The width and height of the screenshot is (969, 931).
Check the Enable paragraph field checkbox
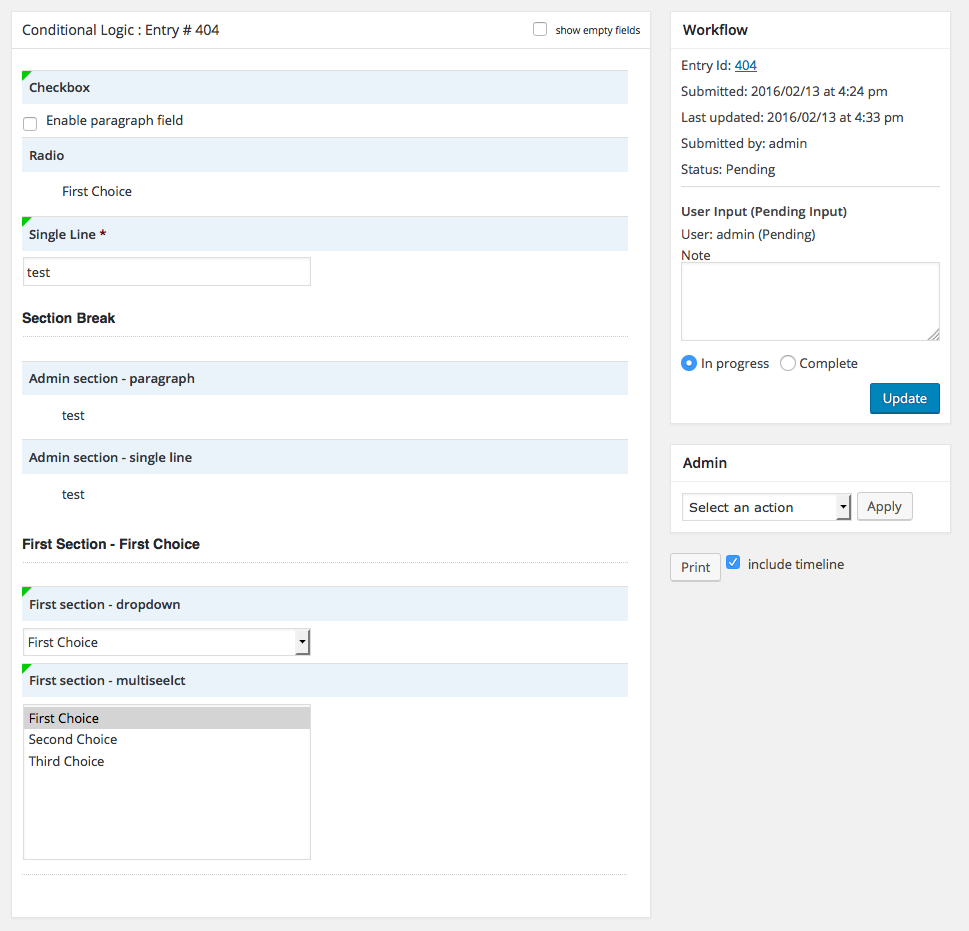pos(29,123)
